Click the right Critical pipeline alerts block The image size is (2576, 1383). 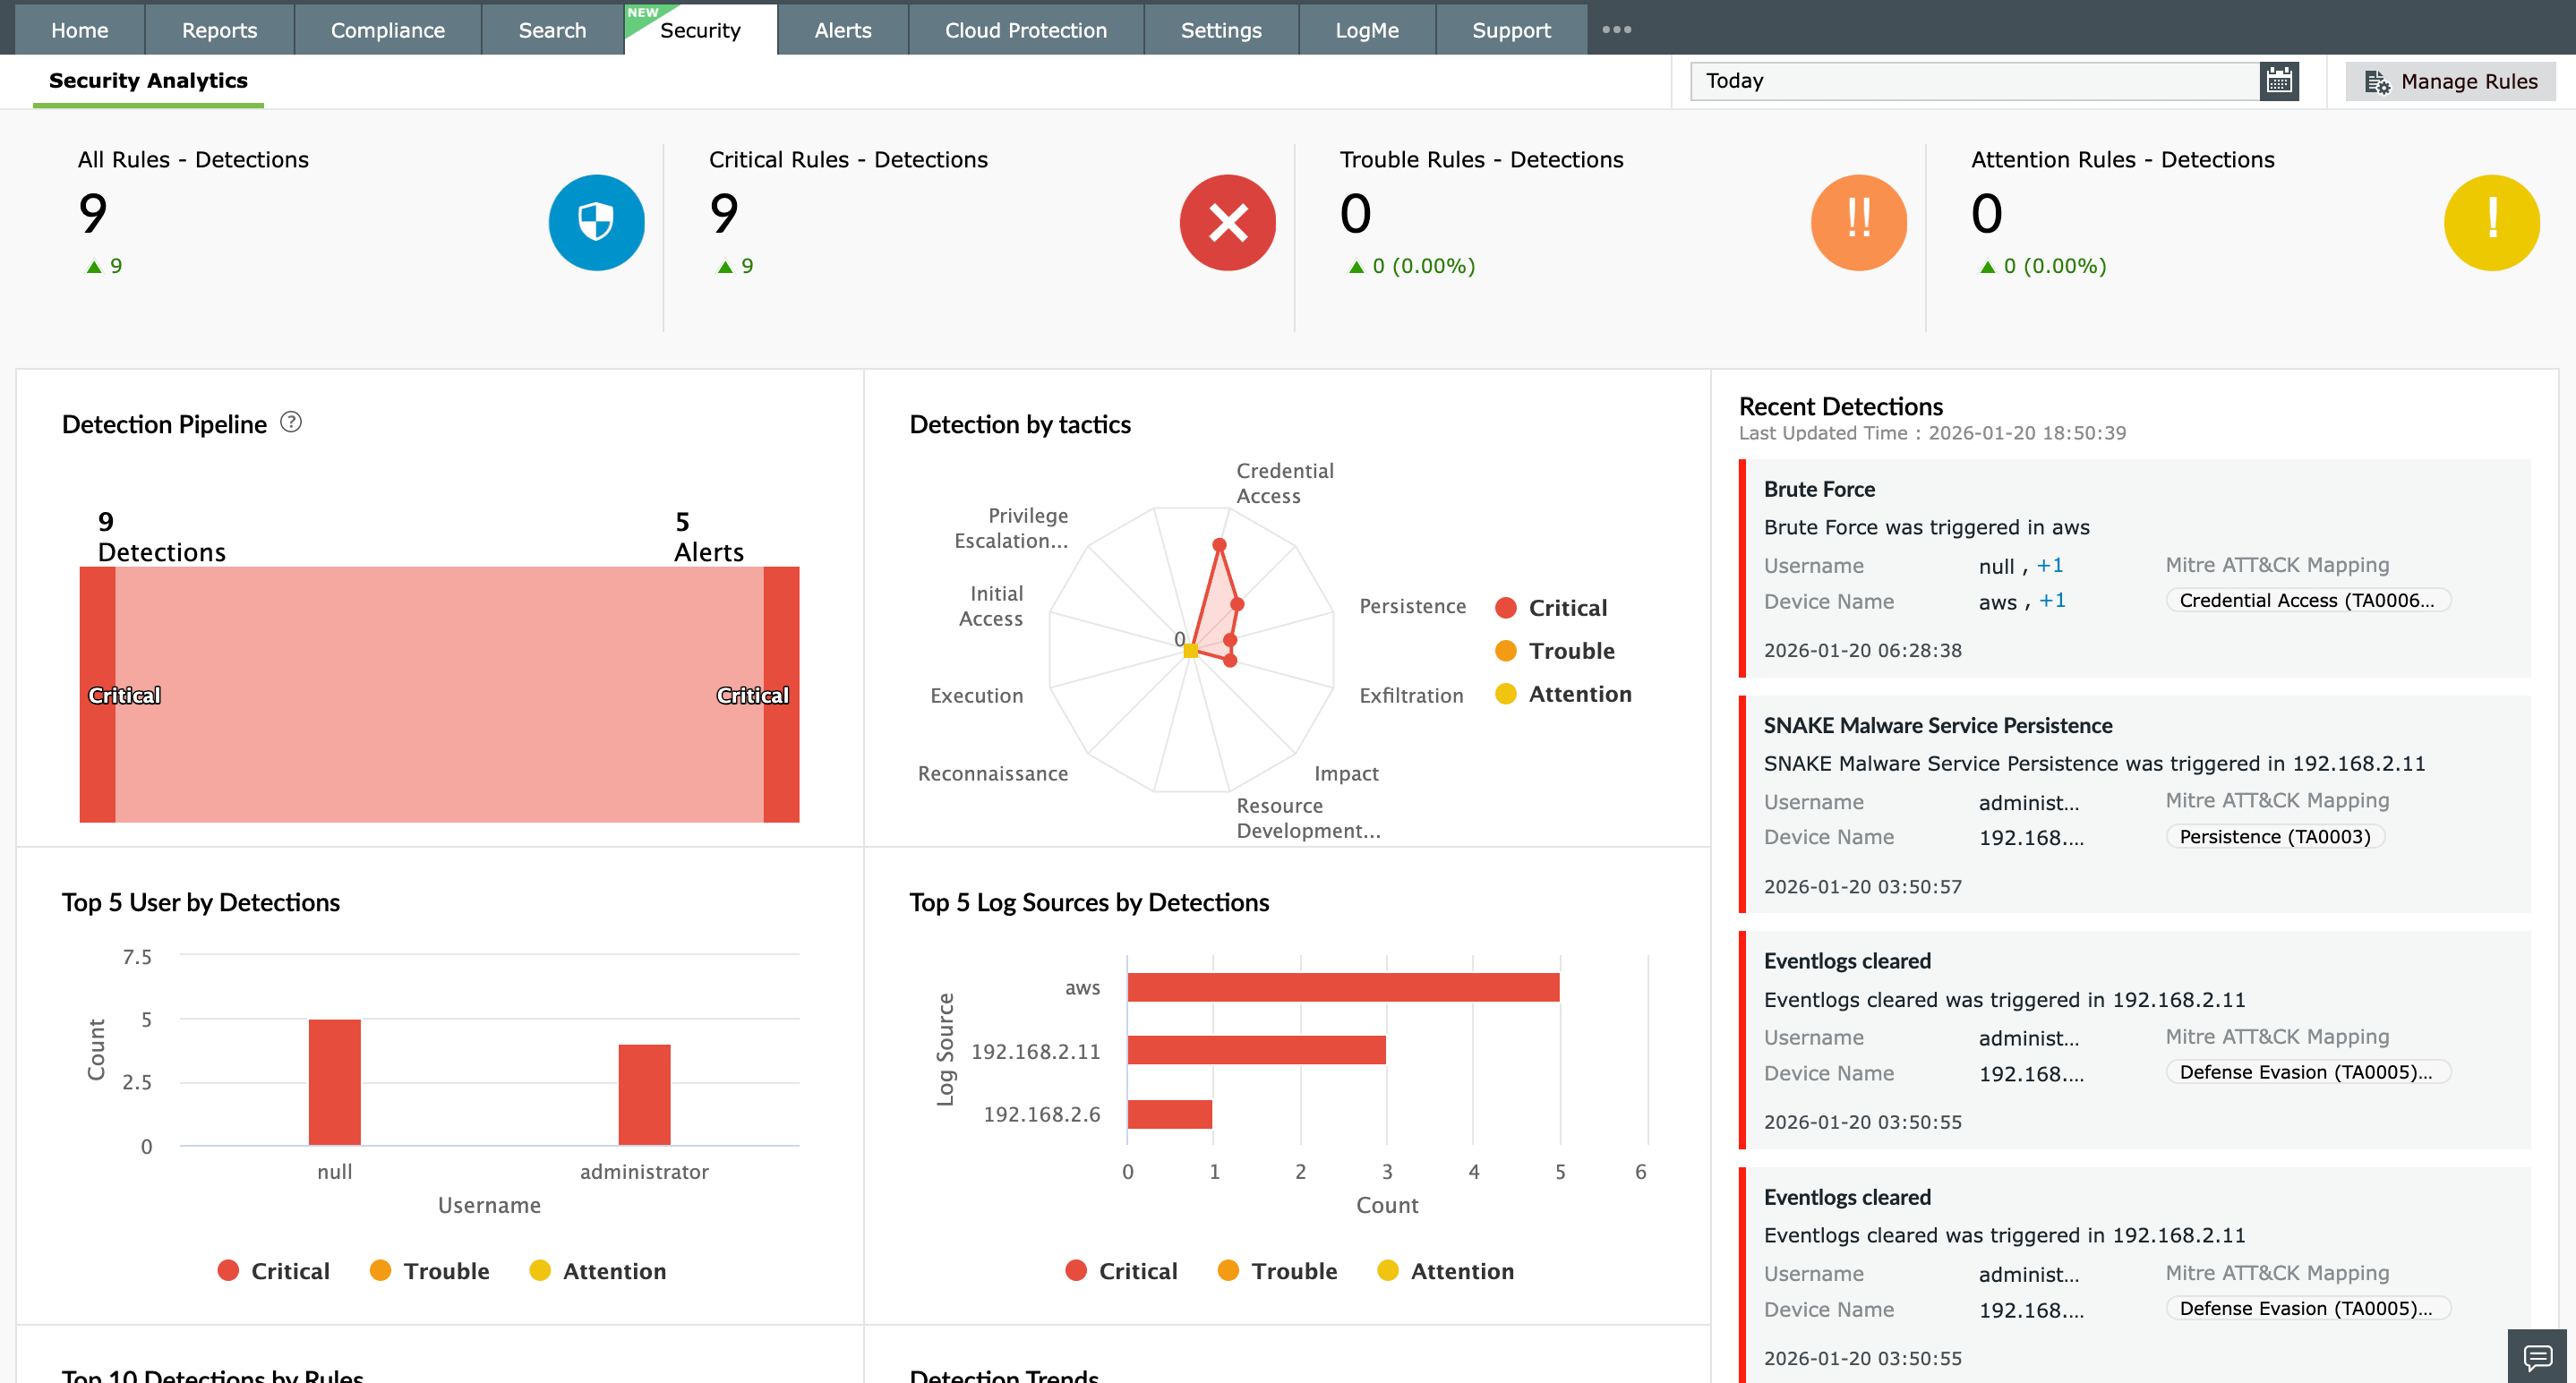coord(781,695)
